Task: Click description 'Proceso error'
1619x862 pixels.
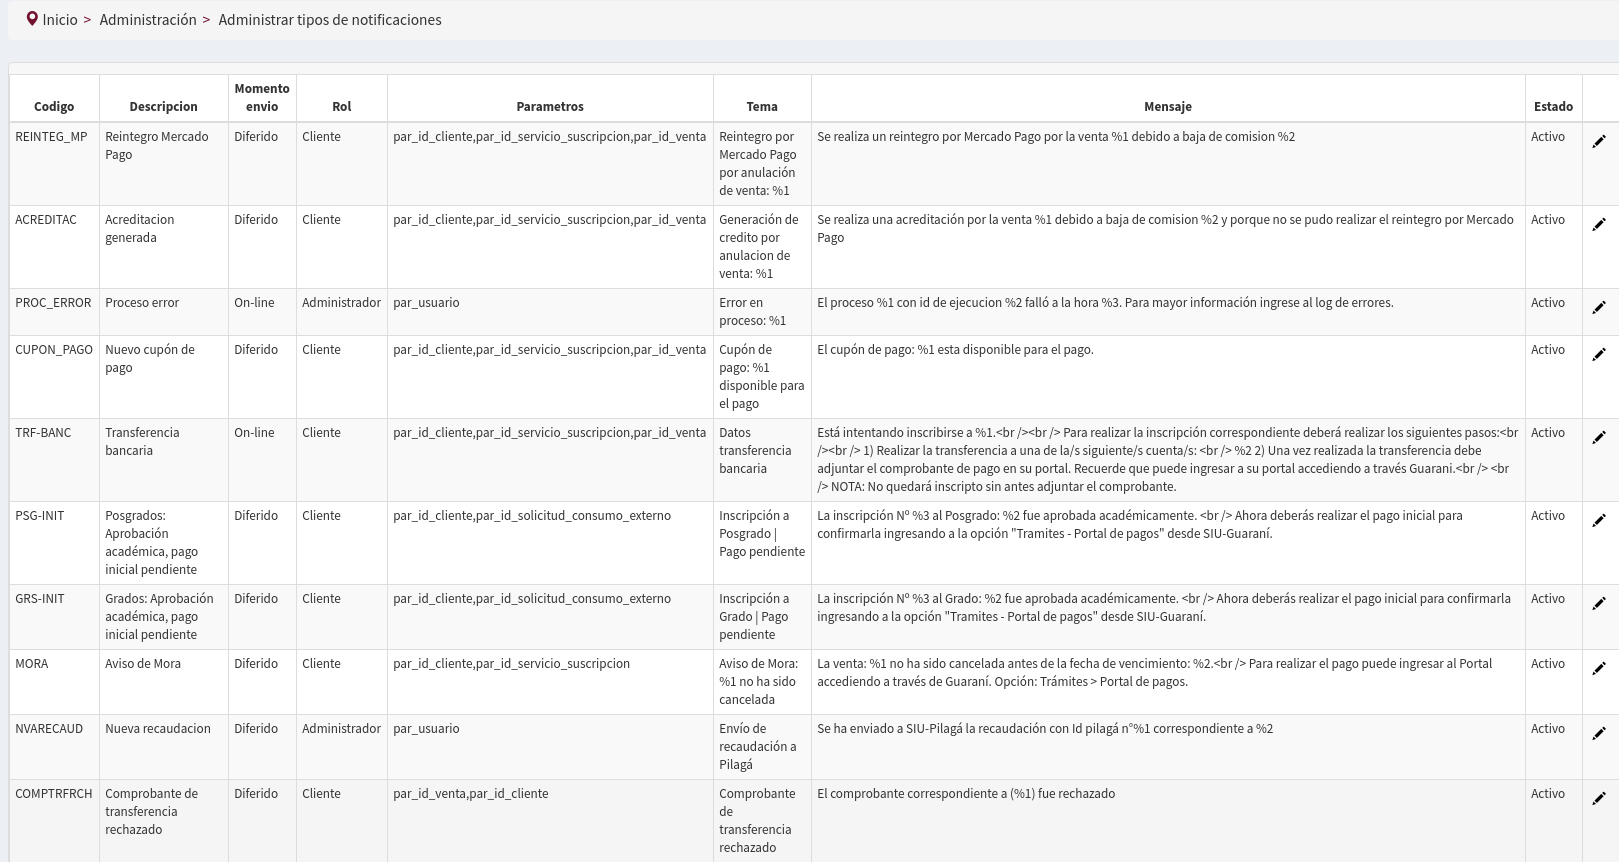Action: pyautogui.click(x=142, y=302)
